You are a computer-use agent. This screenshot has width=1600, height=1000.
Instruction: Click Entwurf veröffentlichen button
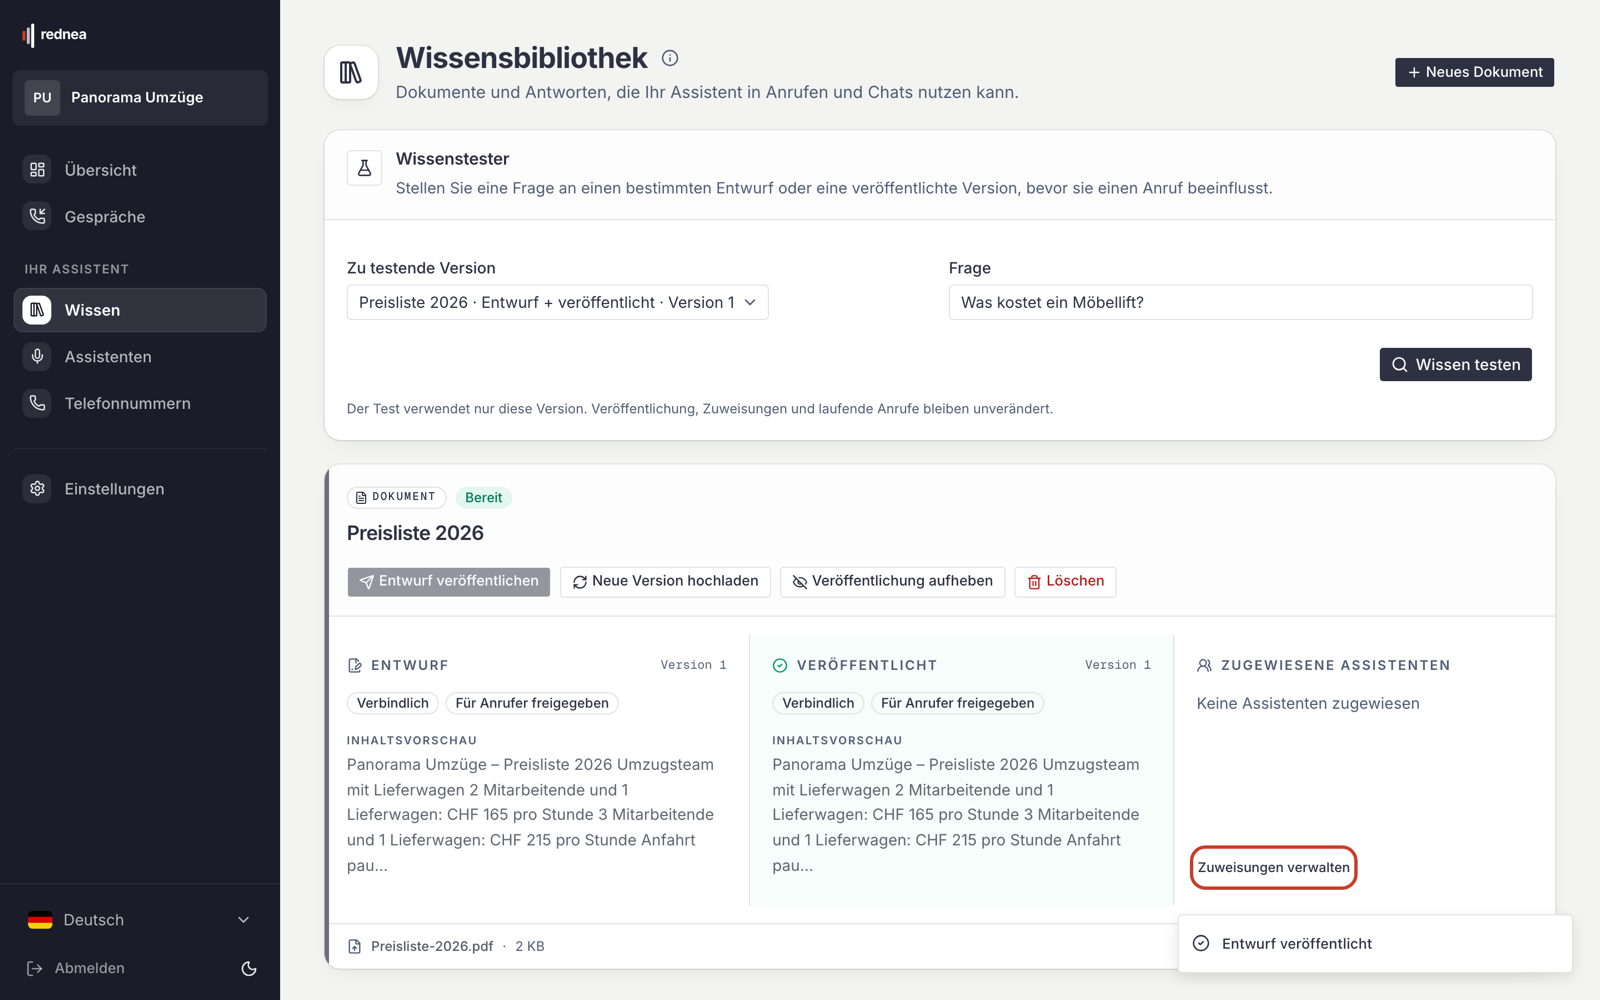pos(449,581)
